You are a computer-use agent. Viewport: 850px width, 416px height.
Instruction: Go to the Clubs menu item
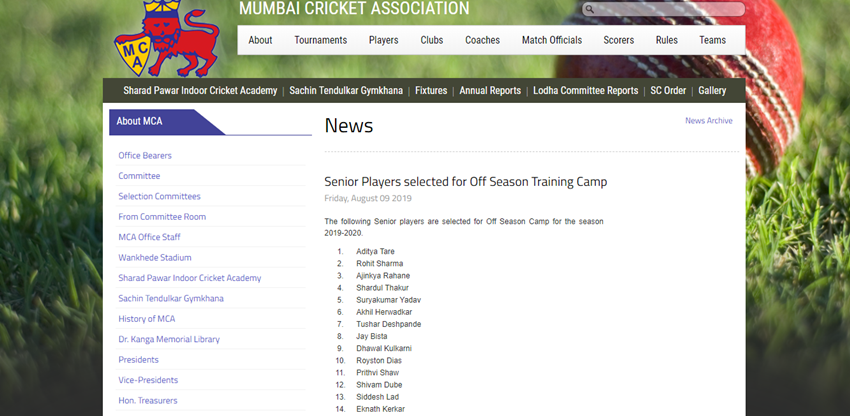[432, 40]
